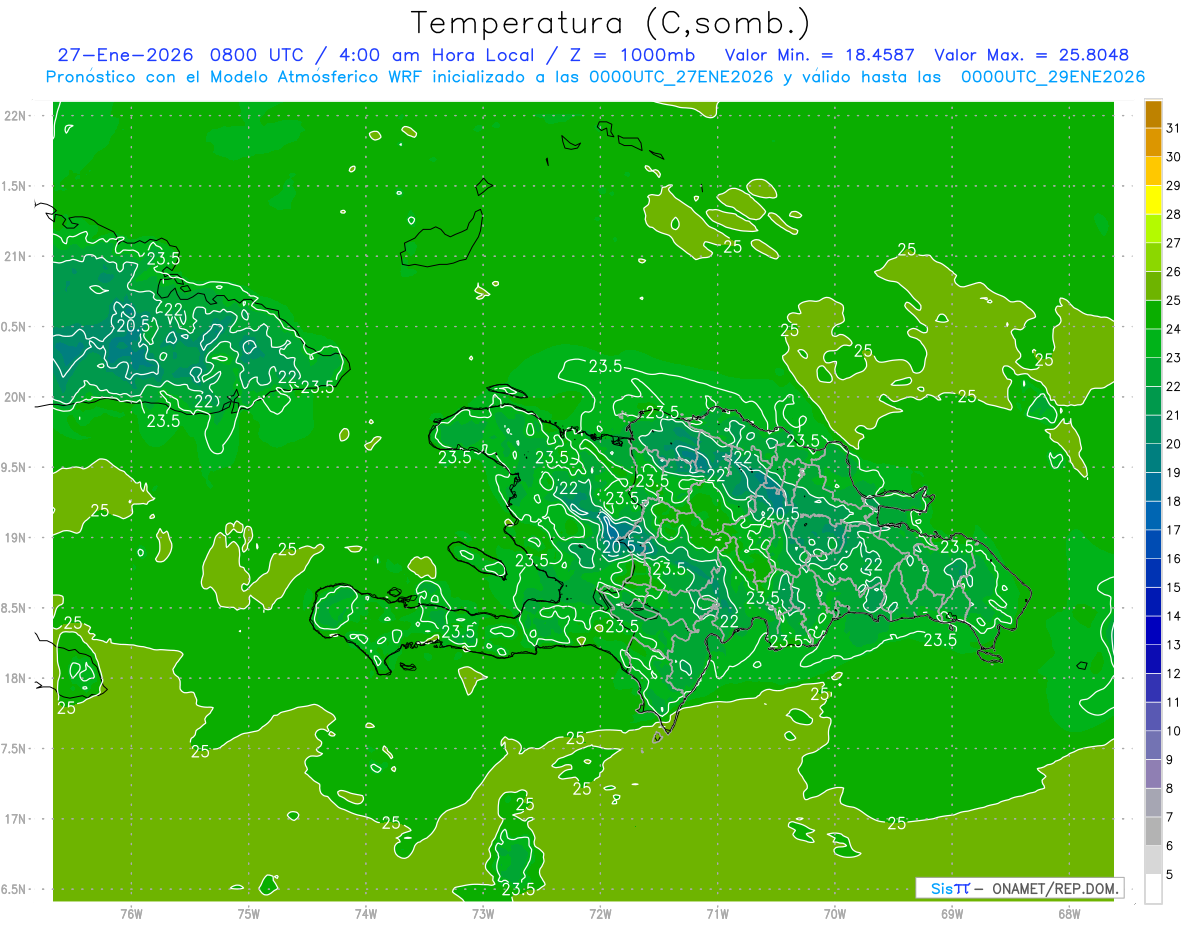Pick the orange color bar segment between 30 and 31
The height and width of the screenshot is (927, 1200).
pyautogui.click(x=1153, y=143)
